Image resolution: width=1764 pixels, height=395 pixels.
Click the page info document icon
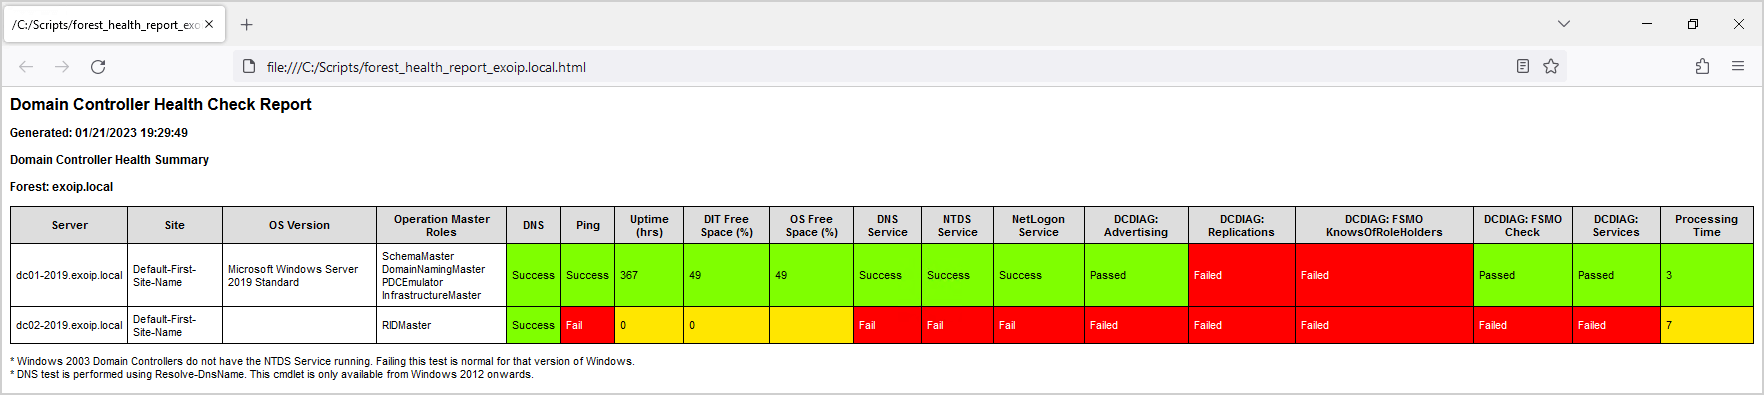tap(250, 67)
